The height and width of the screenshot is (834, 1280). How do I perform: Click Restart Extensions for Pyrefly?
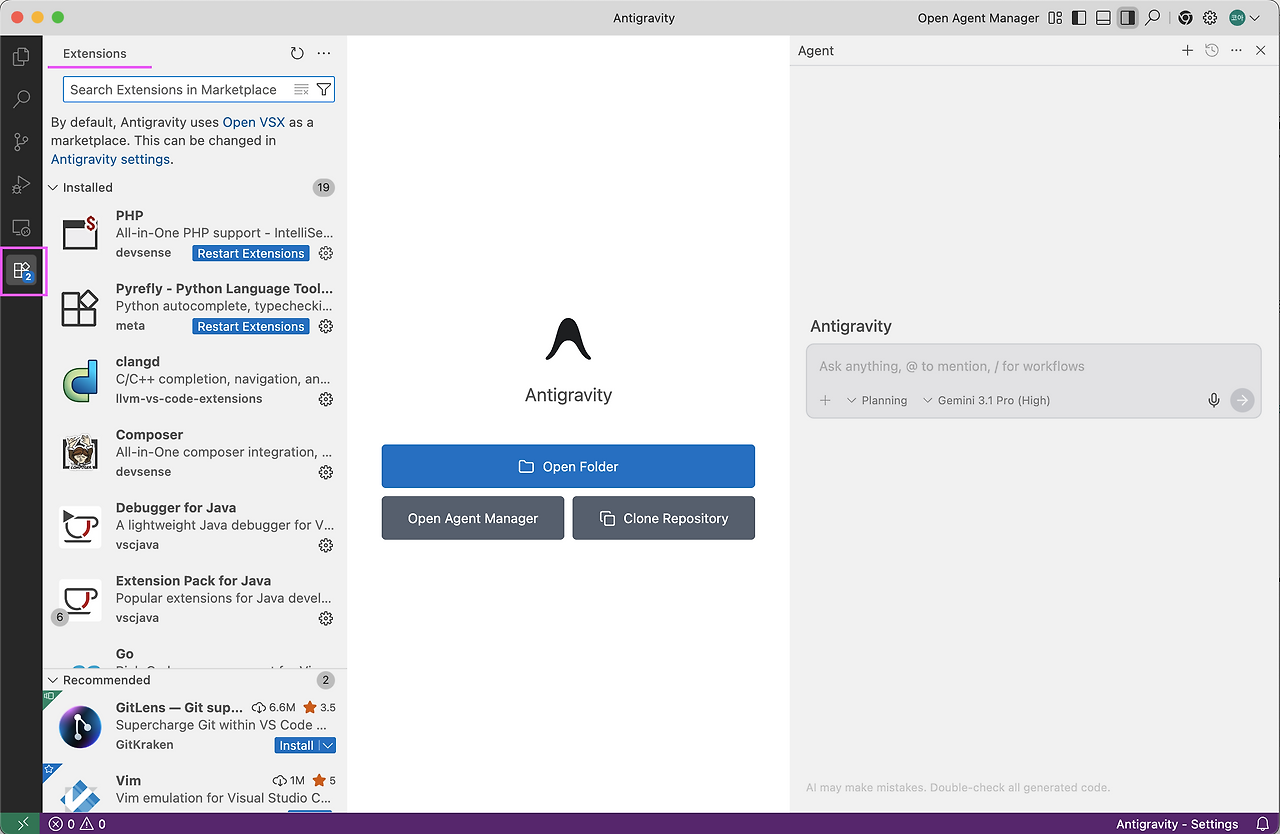251,327
